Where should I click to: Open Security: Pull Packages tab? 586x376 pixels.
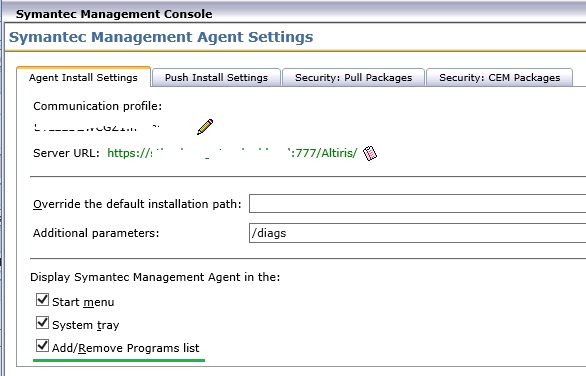[x=354, y=77]
